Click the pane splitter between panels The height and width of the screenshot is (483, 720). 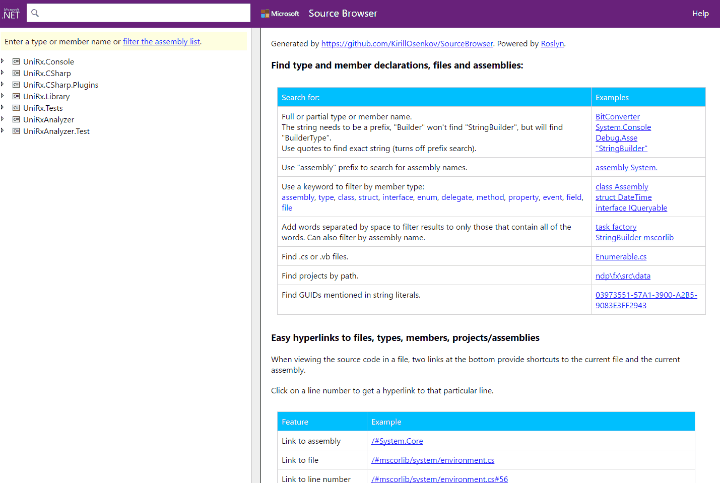pos(256,255)
